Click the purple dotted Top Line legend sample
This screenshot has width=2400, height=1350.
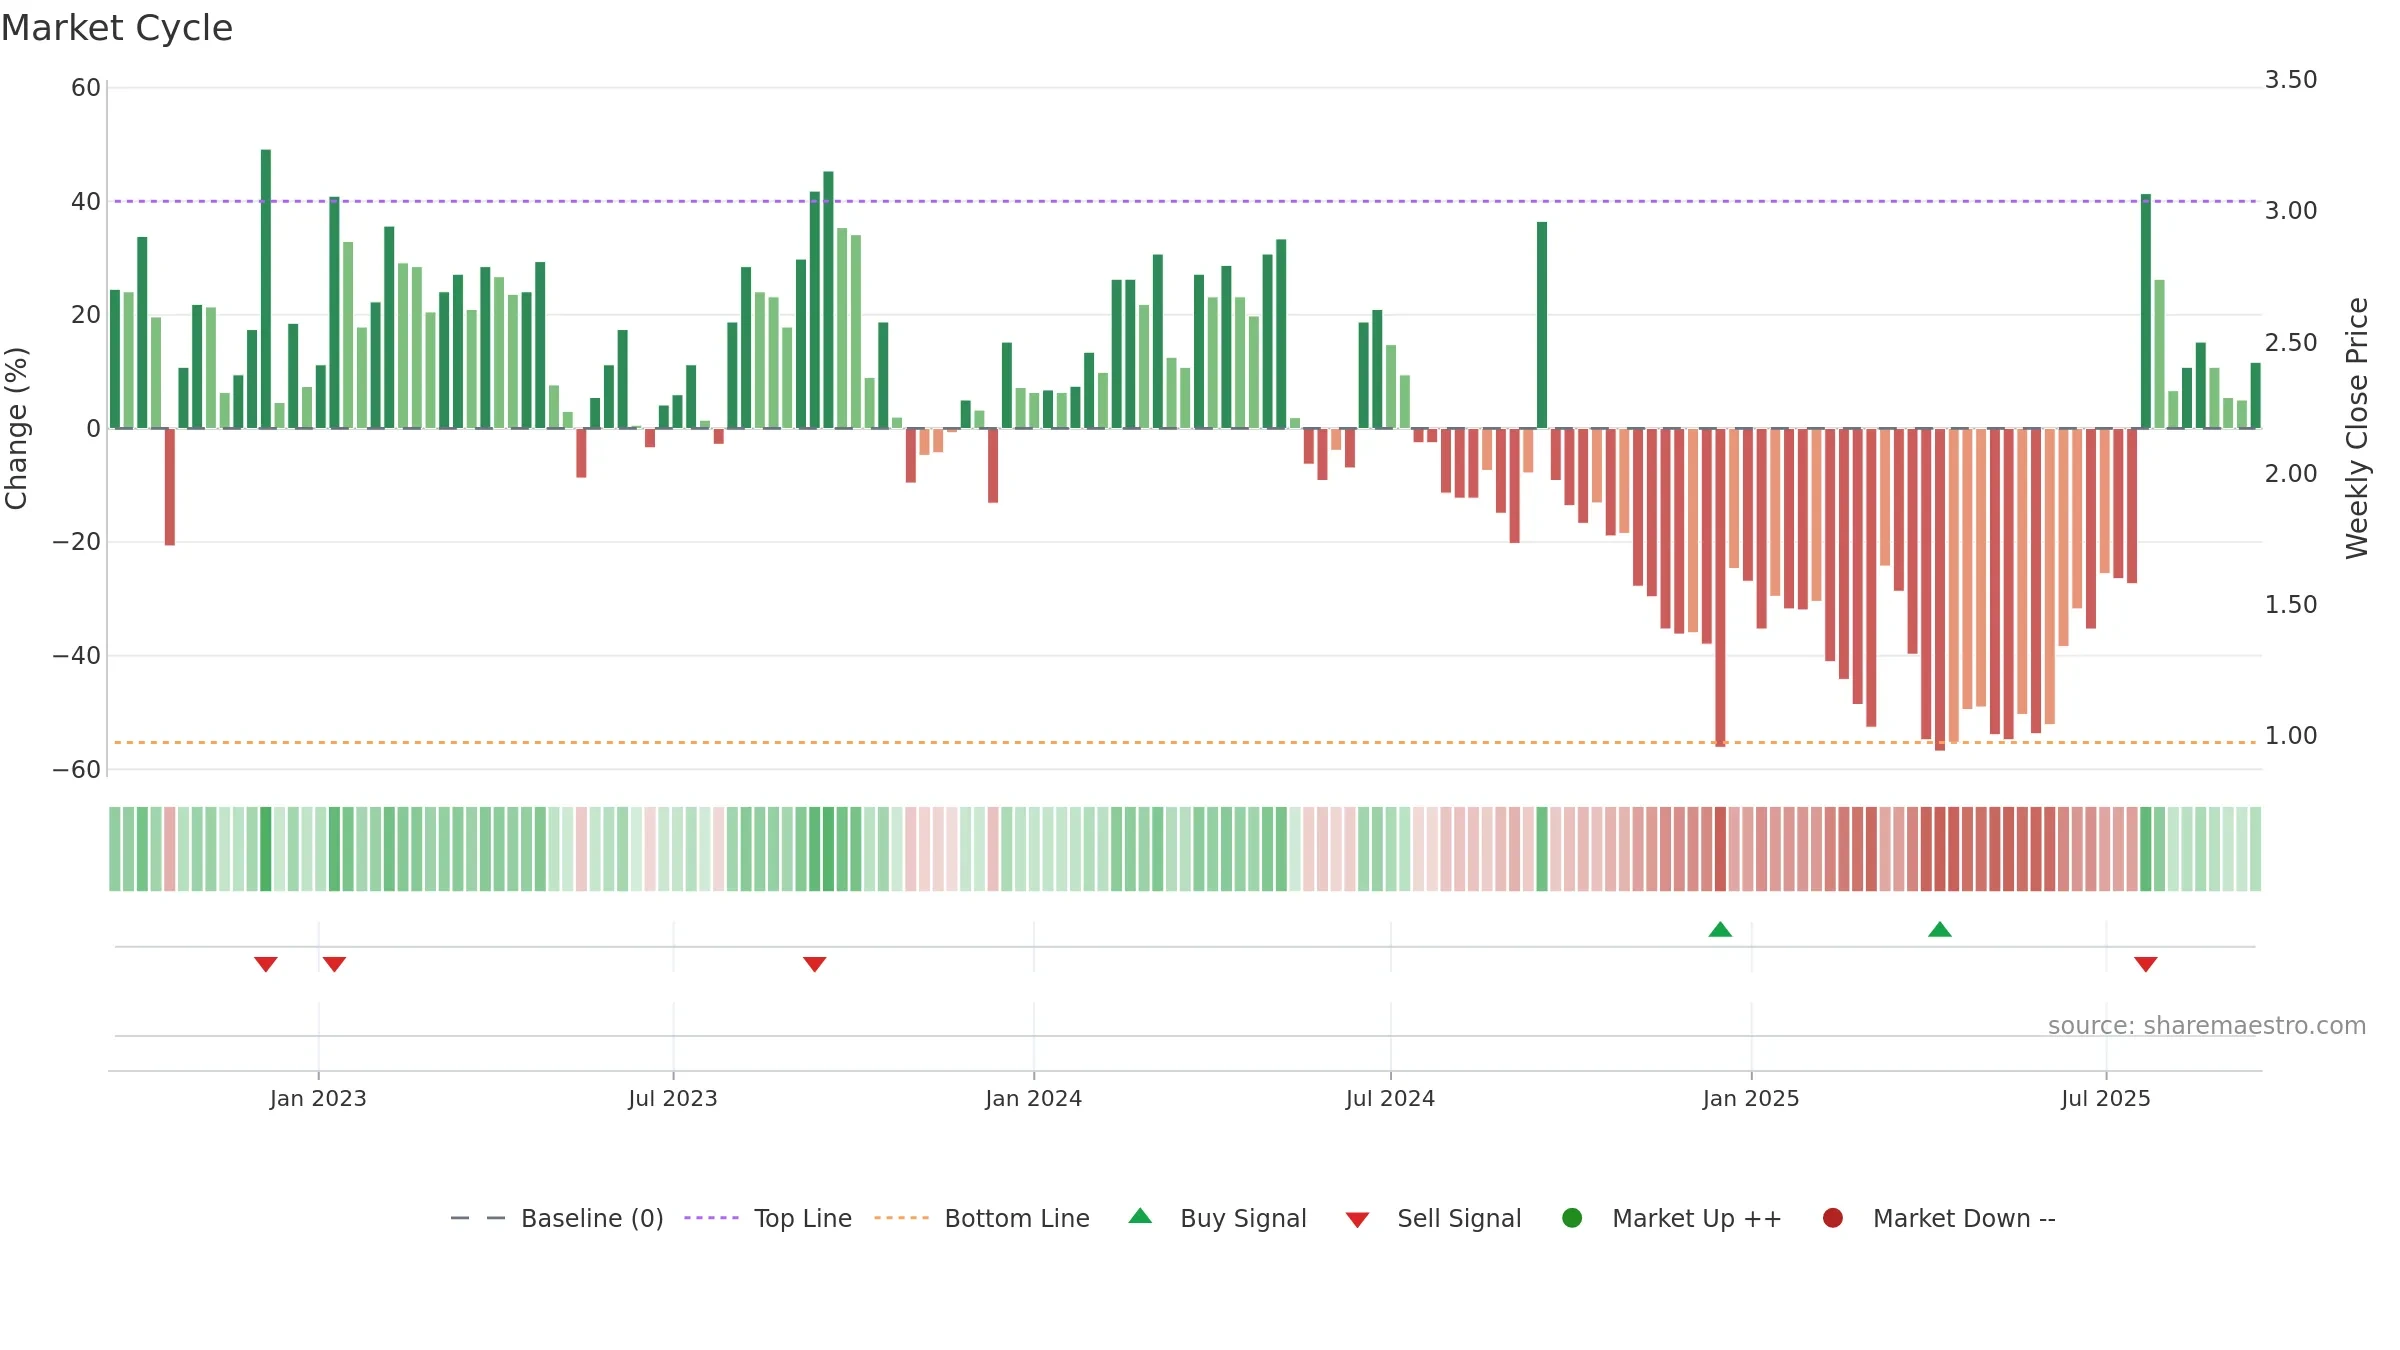(x=711, y=1218)
